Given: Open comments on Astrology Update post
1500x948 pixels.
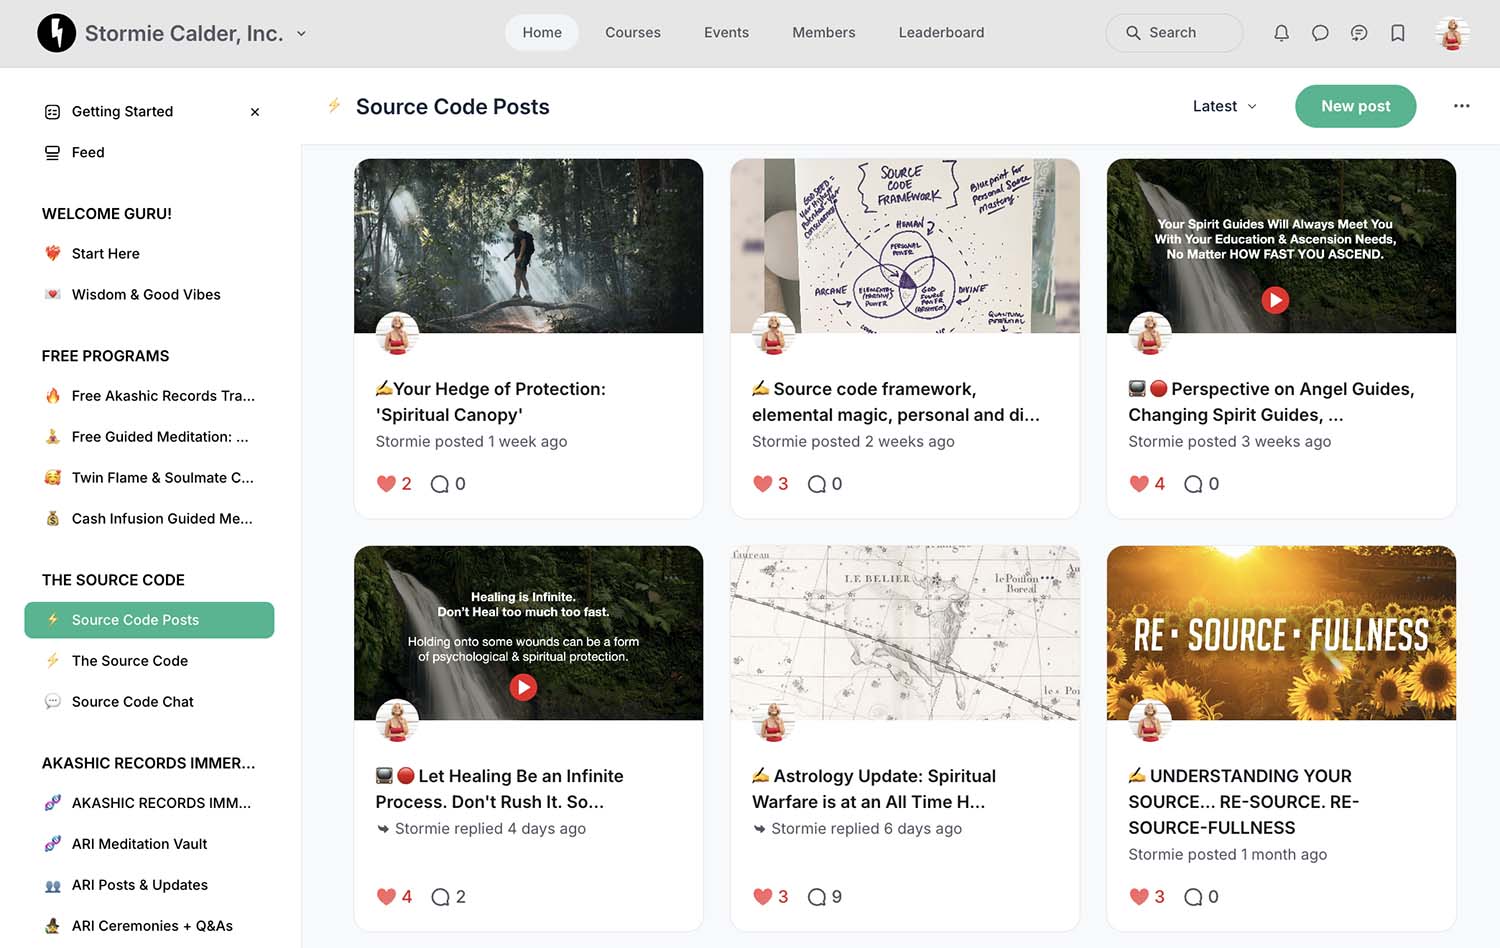Looking at the screenshot, I should (x=817, y=897).
